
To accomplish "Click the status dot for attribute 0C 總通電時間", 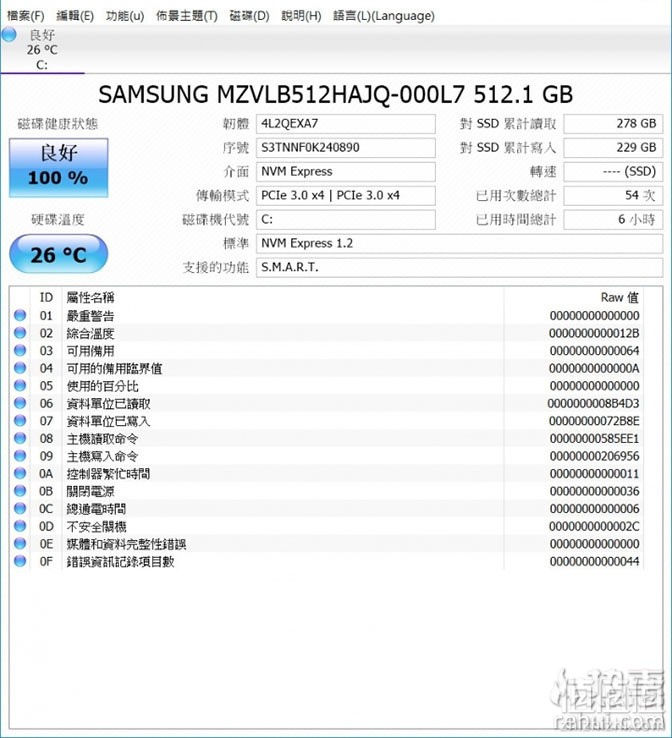I will [20, 508].
